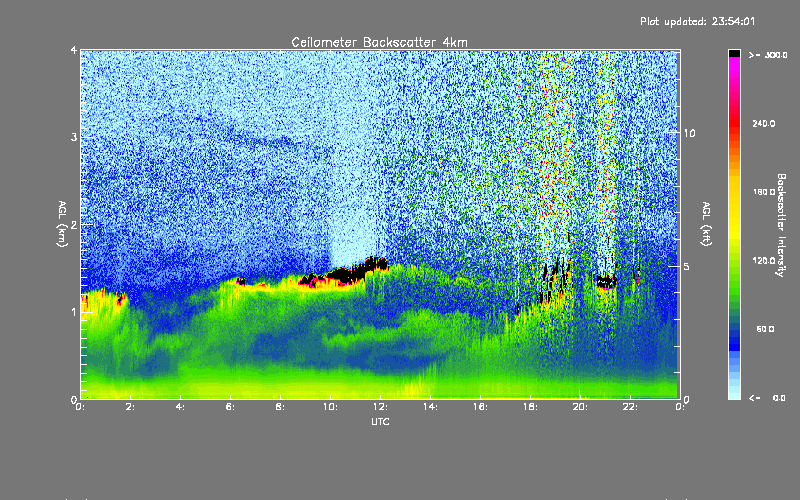The height and width of the screenshot is (500, 800).
Task: Click the '5' kft tick label on the right axis
Action: (x=686, y=266)
